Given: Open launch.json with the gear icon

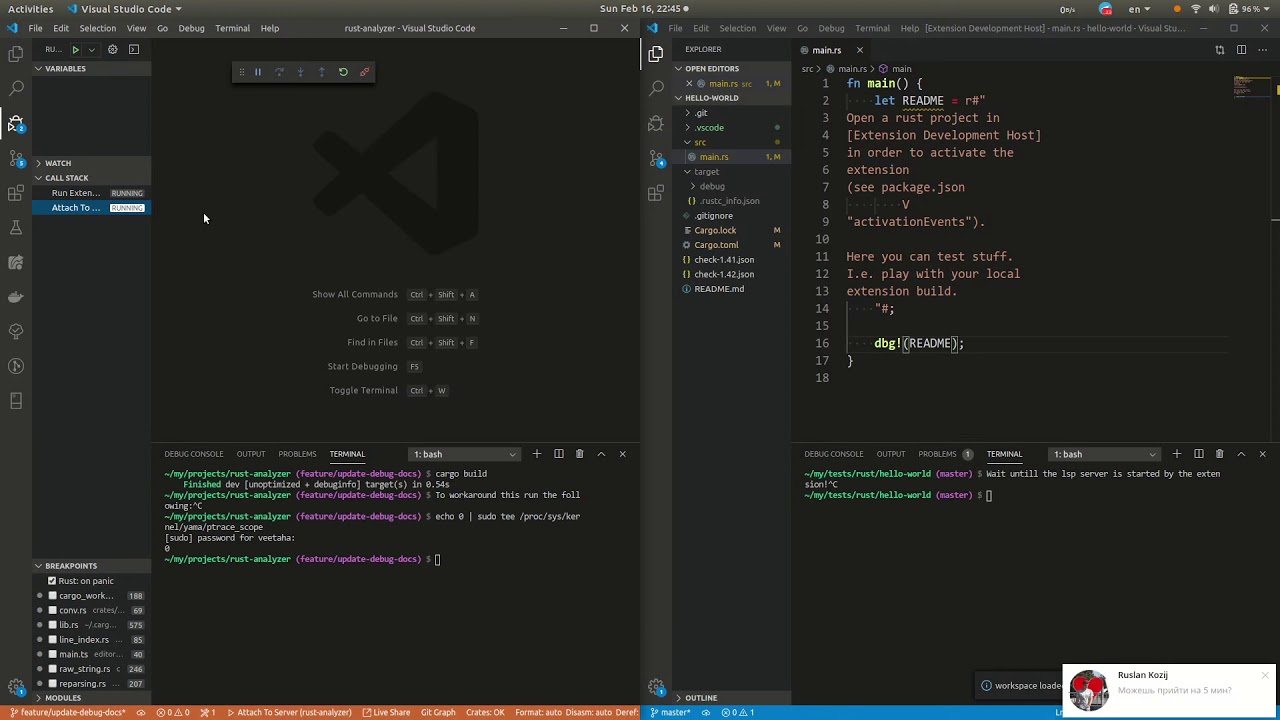Looking at the screenshot, I should pos(112,49).
